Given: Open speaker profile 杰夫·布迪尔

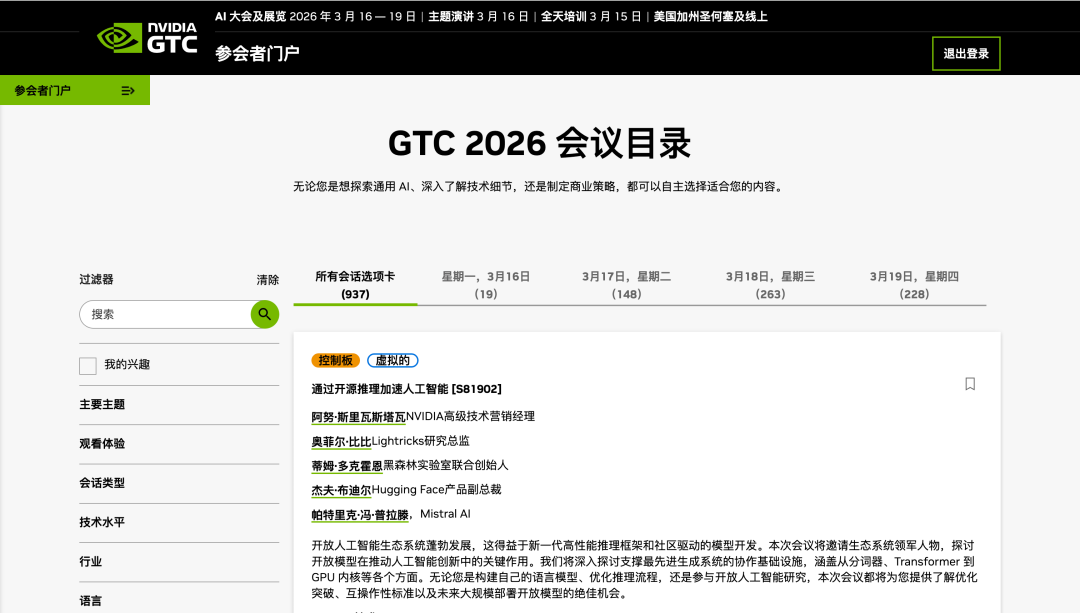Looking at the screenshot, I should pyautogui.click(x=340, y=488).
